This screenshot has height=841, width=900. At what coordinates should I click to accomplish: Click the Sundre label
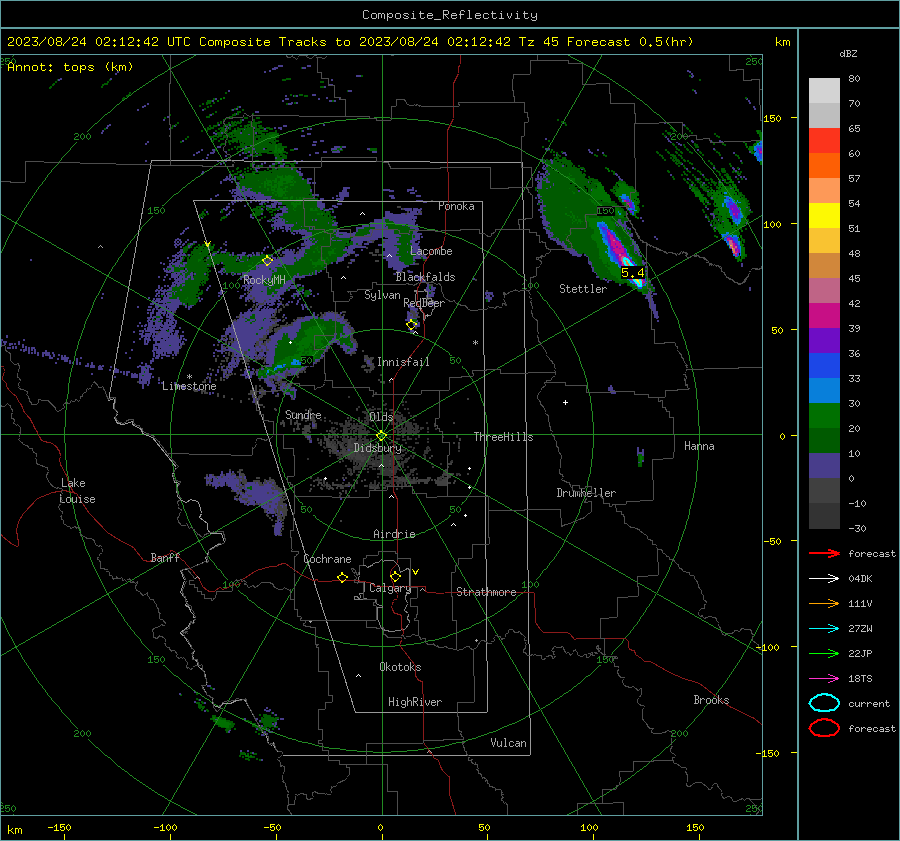pyautogui.click(x=303, y=415)
